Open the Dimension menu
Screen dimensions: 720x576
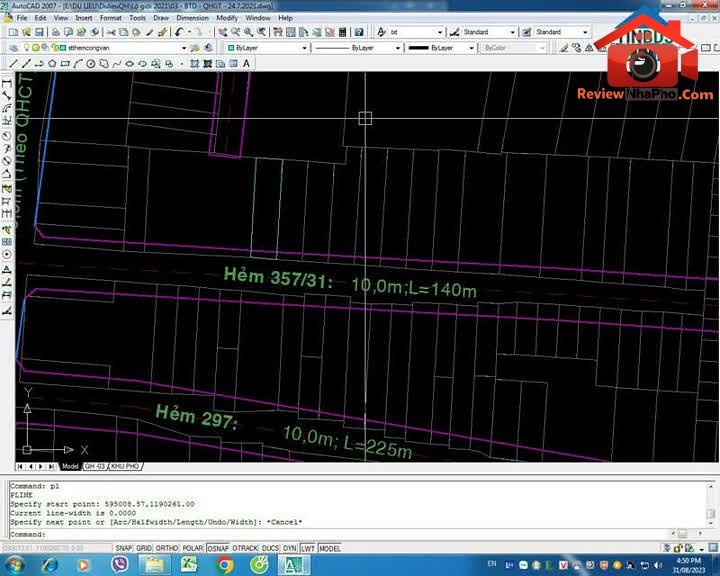(192, 18)
